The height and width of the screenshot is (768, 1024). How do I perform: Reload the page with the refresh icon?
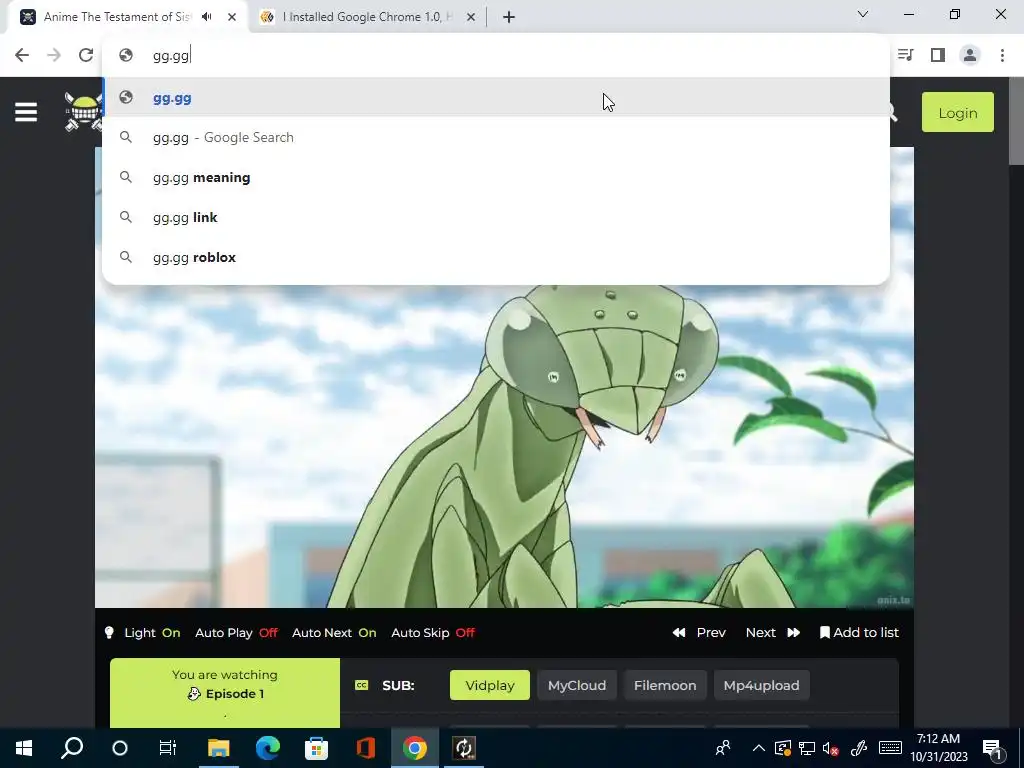[x=86, y=55]
